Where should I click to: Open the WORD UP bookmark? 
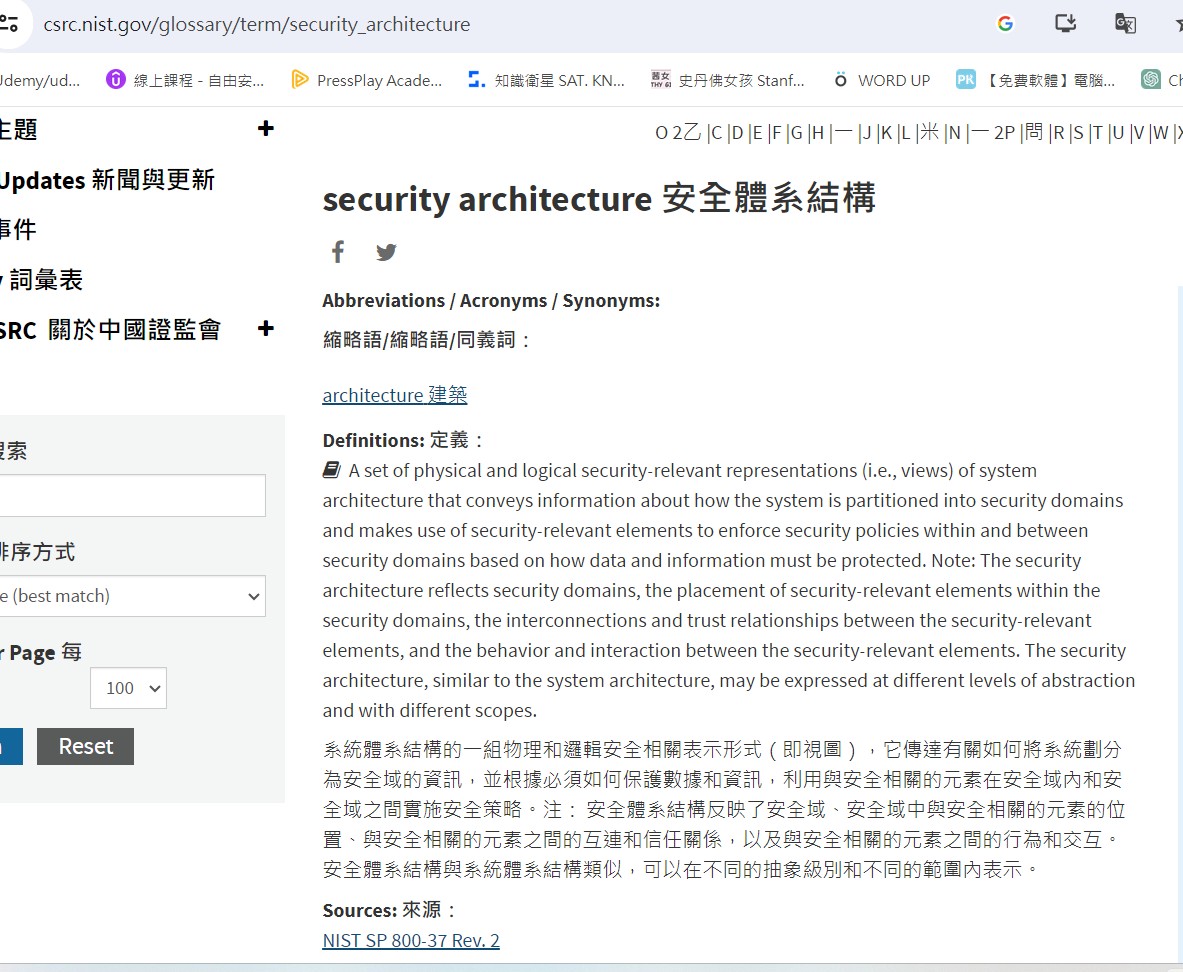pyautogui.click(x=881, y=80)
